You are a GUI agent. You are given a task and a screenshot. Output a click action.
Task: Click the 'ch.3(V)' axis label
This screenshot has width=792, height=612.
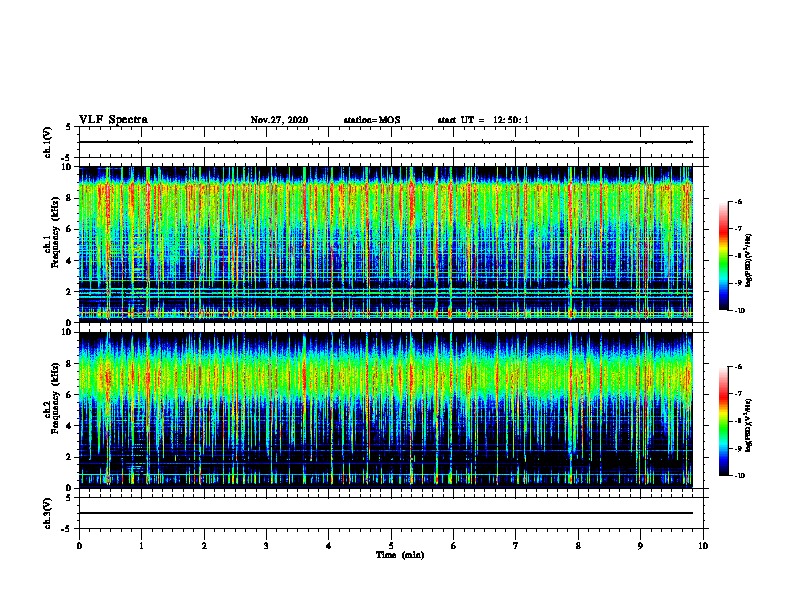point(47,513)
